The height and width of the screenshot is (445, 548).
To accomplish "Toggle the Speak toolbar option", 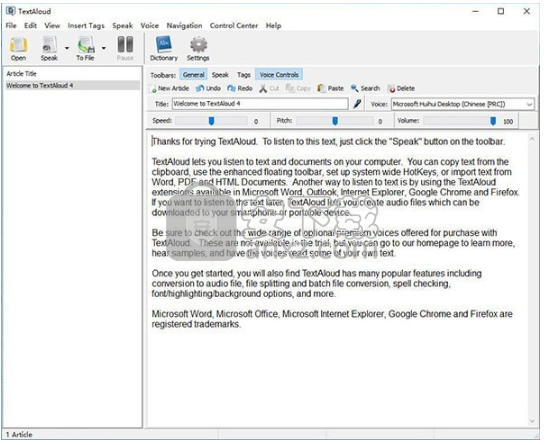I will [x=220, y=74].
